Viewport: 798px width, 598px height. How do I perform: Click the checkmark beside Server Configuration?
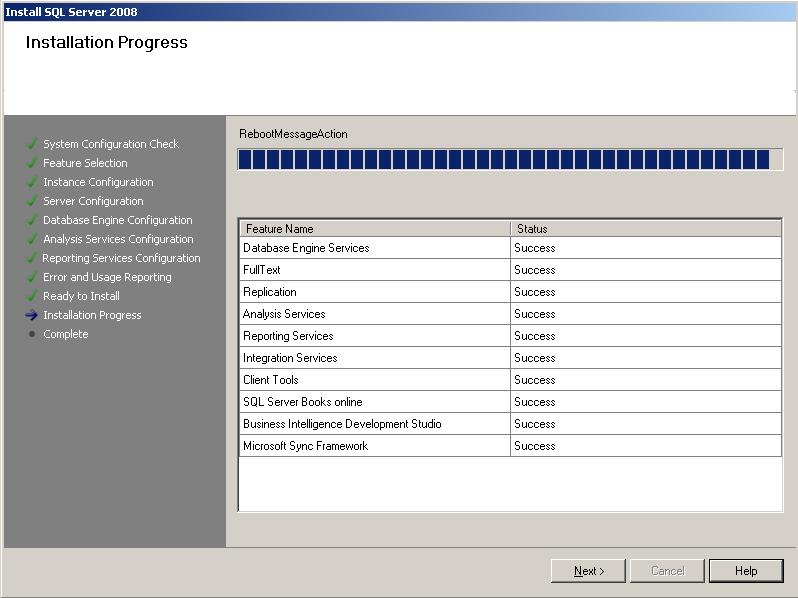tap(32, 201)
